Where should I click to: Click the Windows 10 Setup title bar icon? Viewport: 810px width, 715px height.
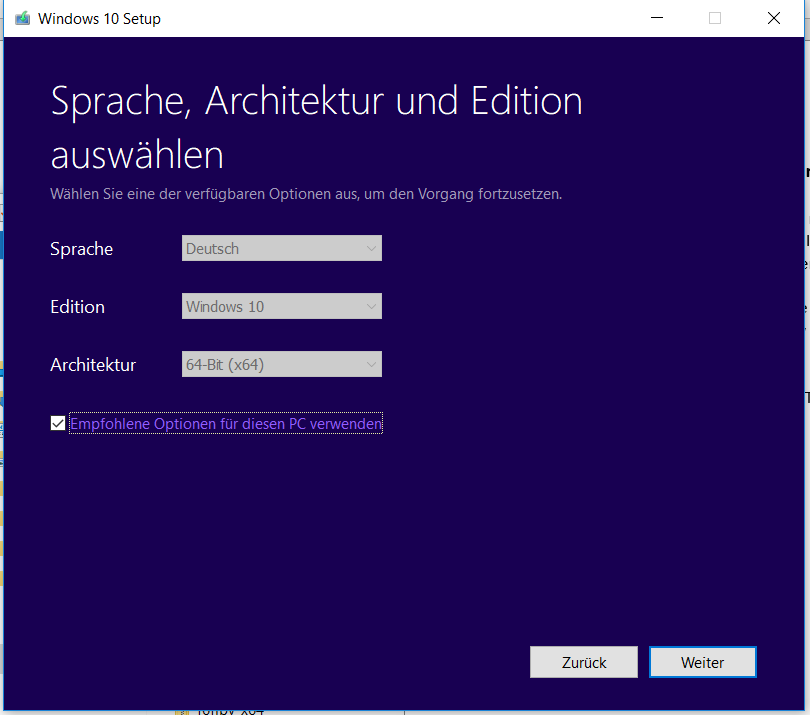pyautogui.click(x=22, y=19)
